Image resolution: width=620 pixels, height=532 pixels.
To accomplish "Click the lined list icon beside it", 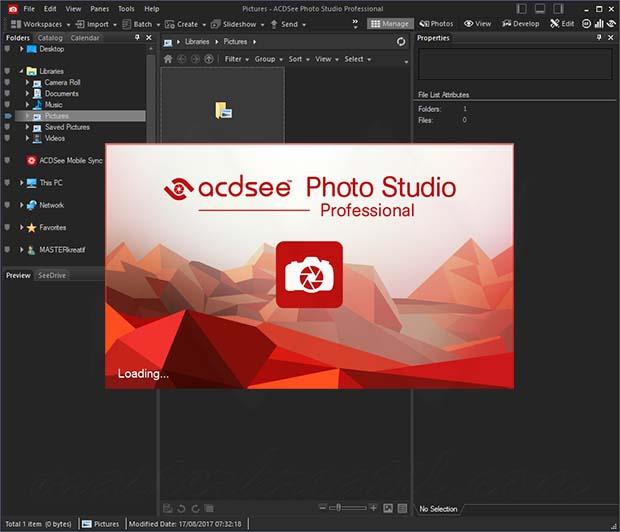I will 402,508.
